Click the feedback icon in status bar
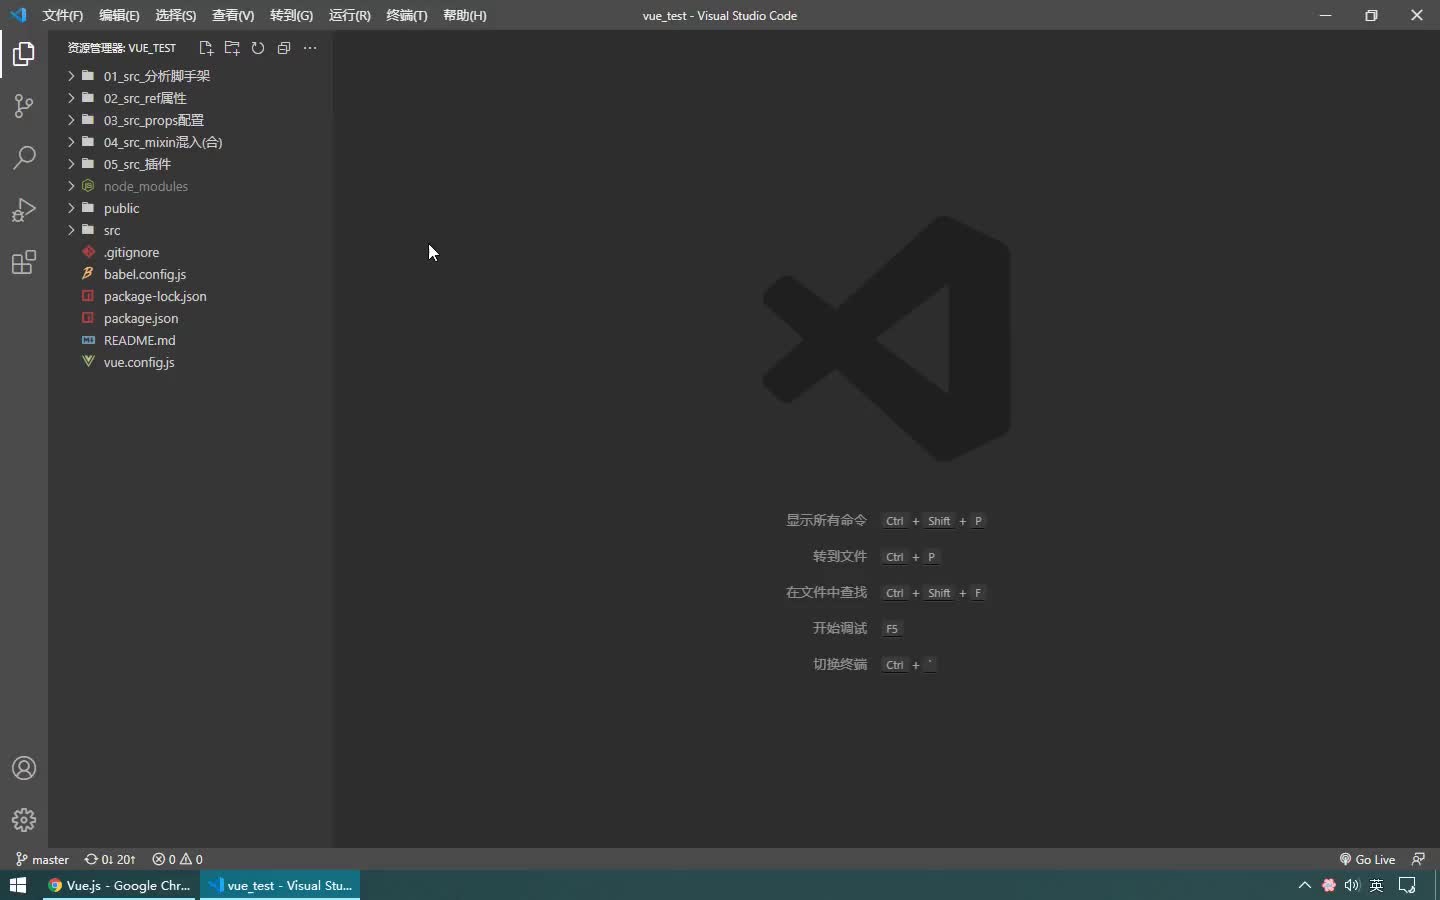The image size is (1440, 900). [x=1418, y=859]
